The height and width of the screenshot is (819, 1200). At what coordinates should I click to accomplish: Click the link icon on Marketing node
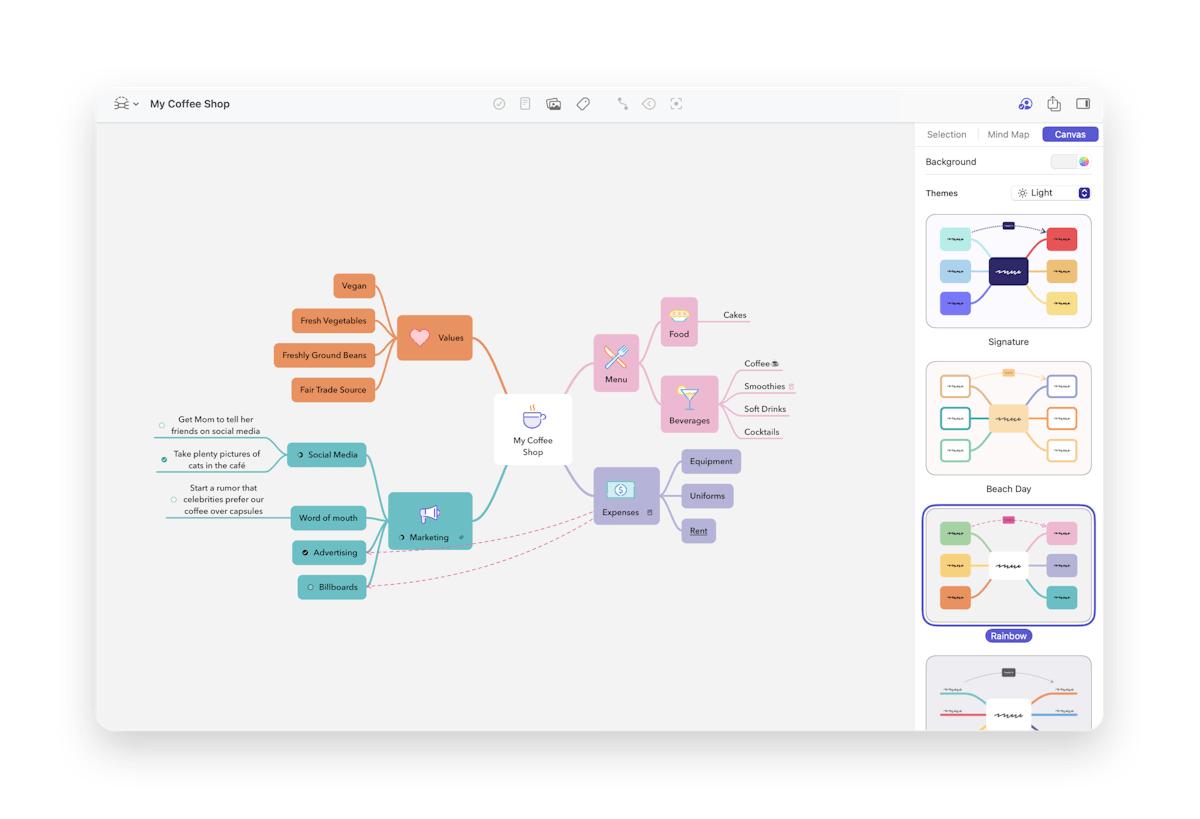pos(461,538)
